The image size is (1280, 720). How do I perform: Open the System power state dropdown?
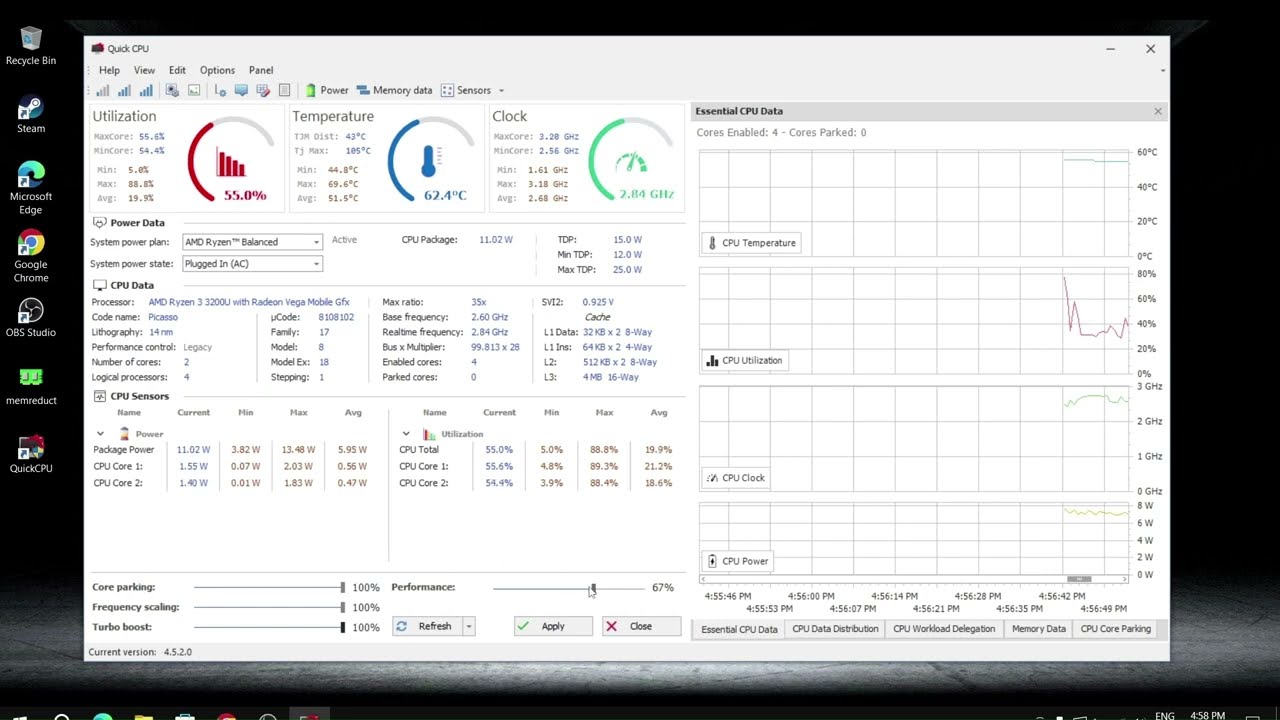click(252, 264)
